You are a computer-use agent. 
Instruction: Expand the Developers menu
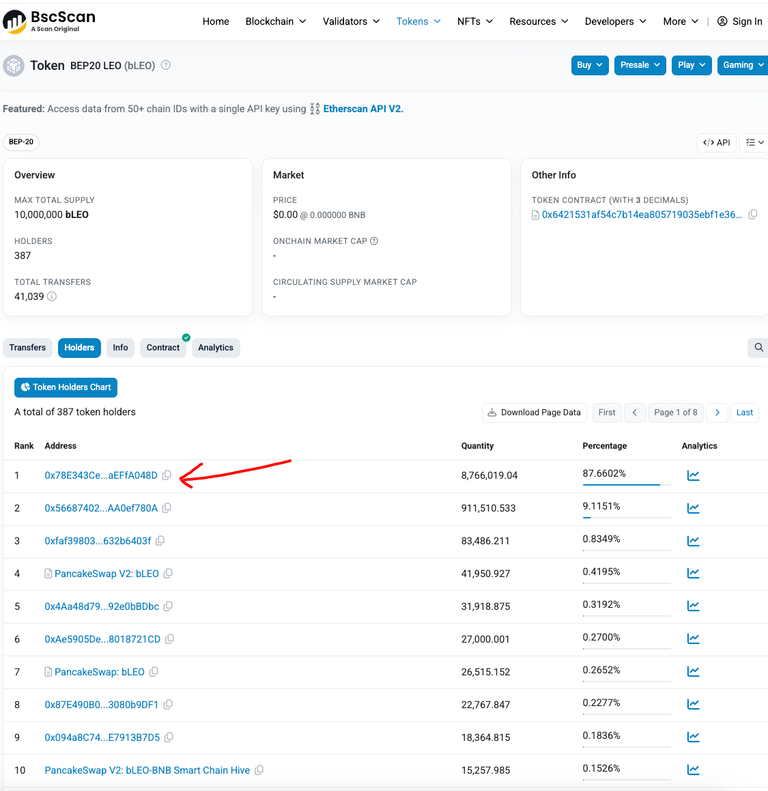(615, 21)
